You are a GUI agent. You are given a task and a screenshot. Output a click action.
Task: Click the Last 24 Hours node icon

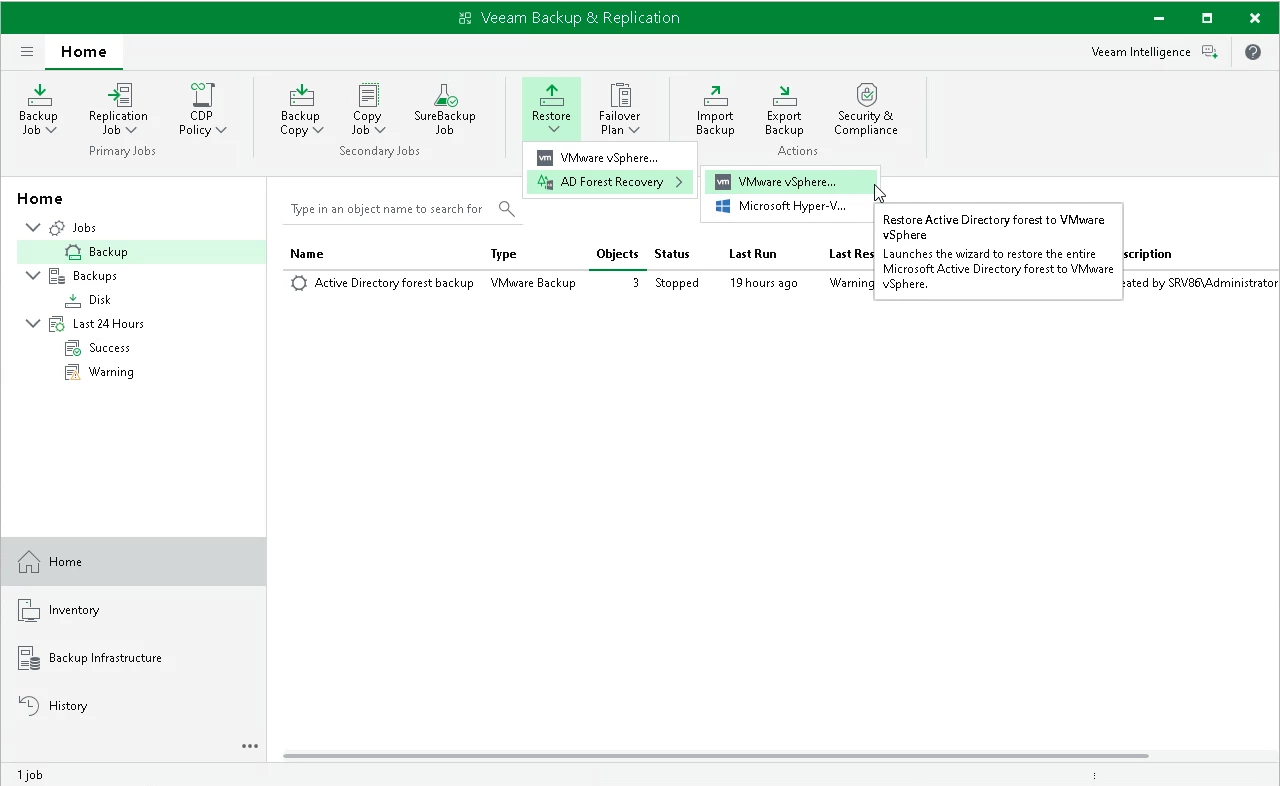point(57,324)
